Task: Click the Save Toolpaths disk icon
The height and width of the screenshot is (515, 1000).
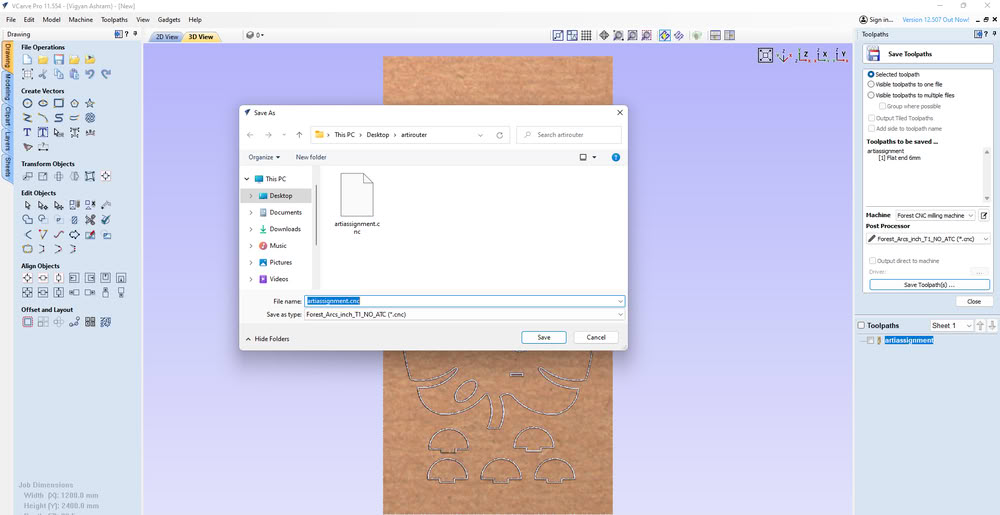Action: tap(874, 54)
